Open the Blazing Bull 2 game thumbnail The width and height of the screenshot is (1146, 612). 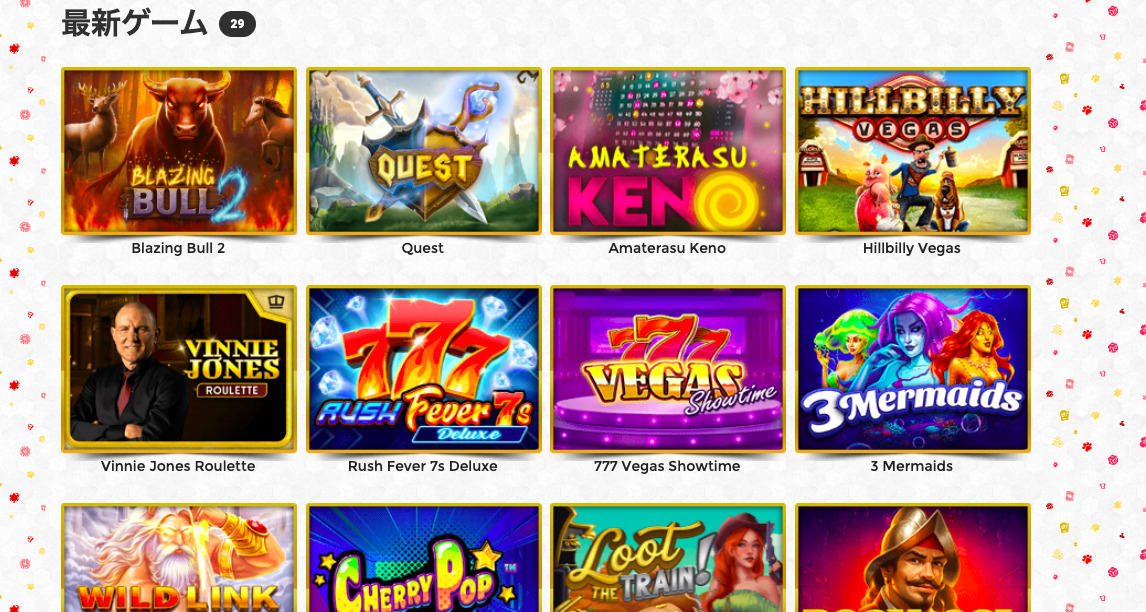(179, 151)
